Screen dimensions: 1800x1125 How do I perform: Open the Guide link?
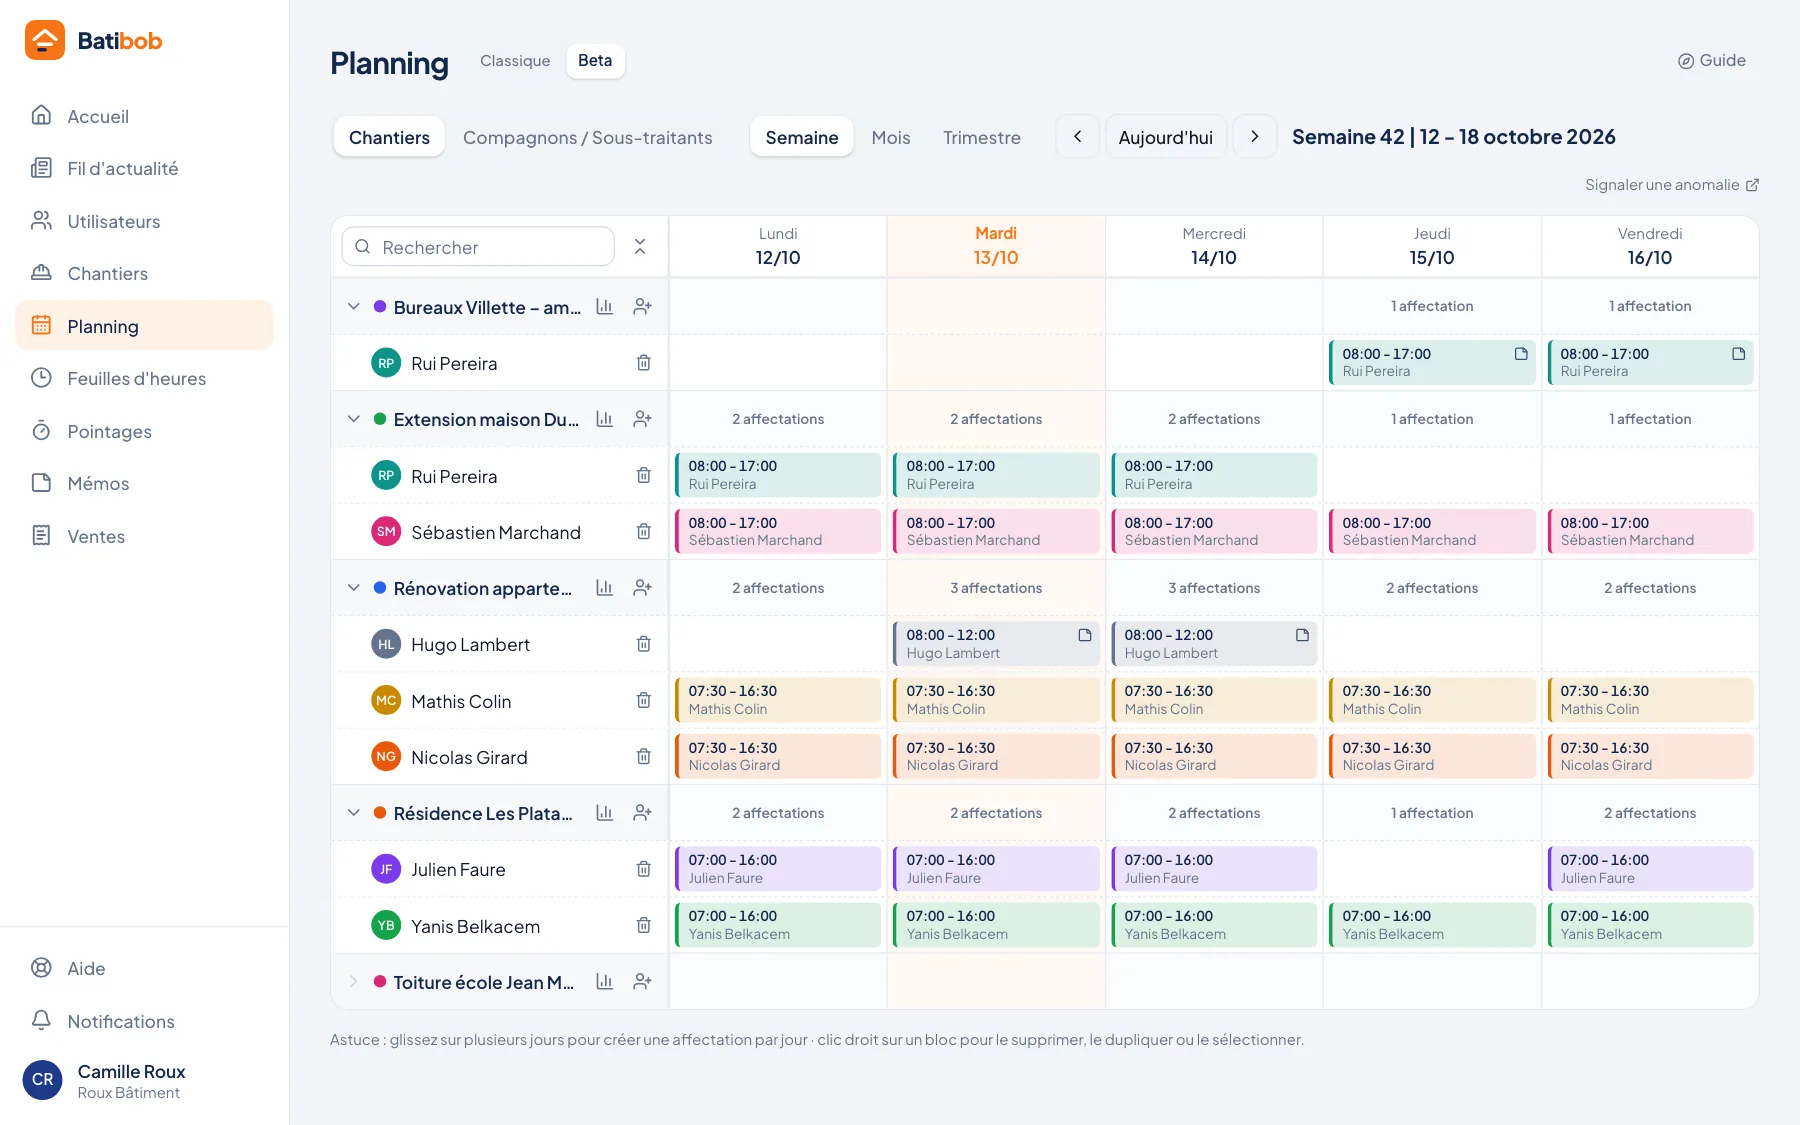click(1712, 60)
